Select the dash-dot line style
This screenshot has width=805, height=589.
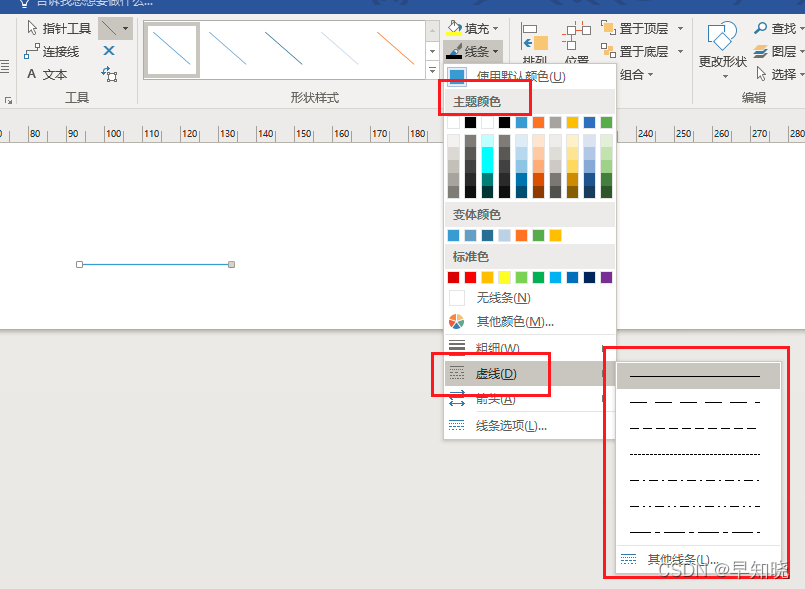click(x=698, y=481)
